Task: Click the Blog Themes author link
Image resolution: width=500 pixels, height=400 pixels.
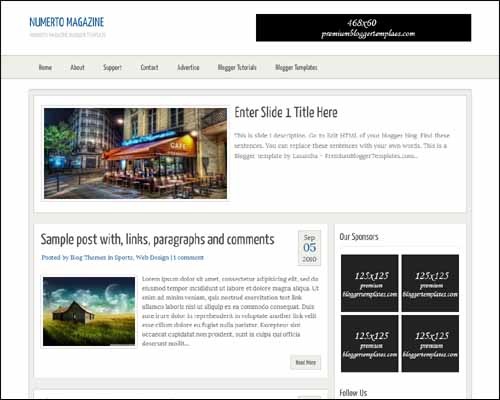Action: click(x=88, y=257)
